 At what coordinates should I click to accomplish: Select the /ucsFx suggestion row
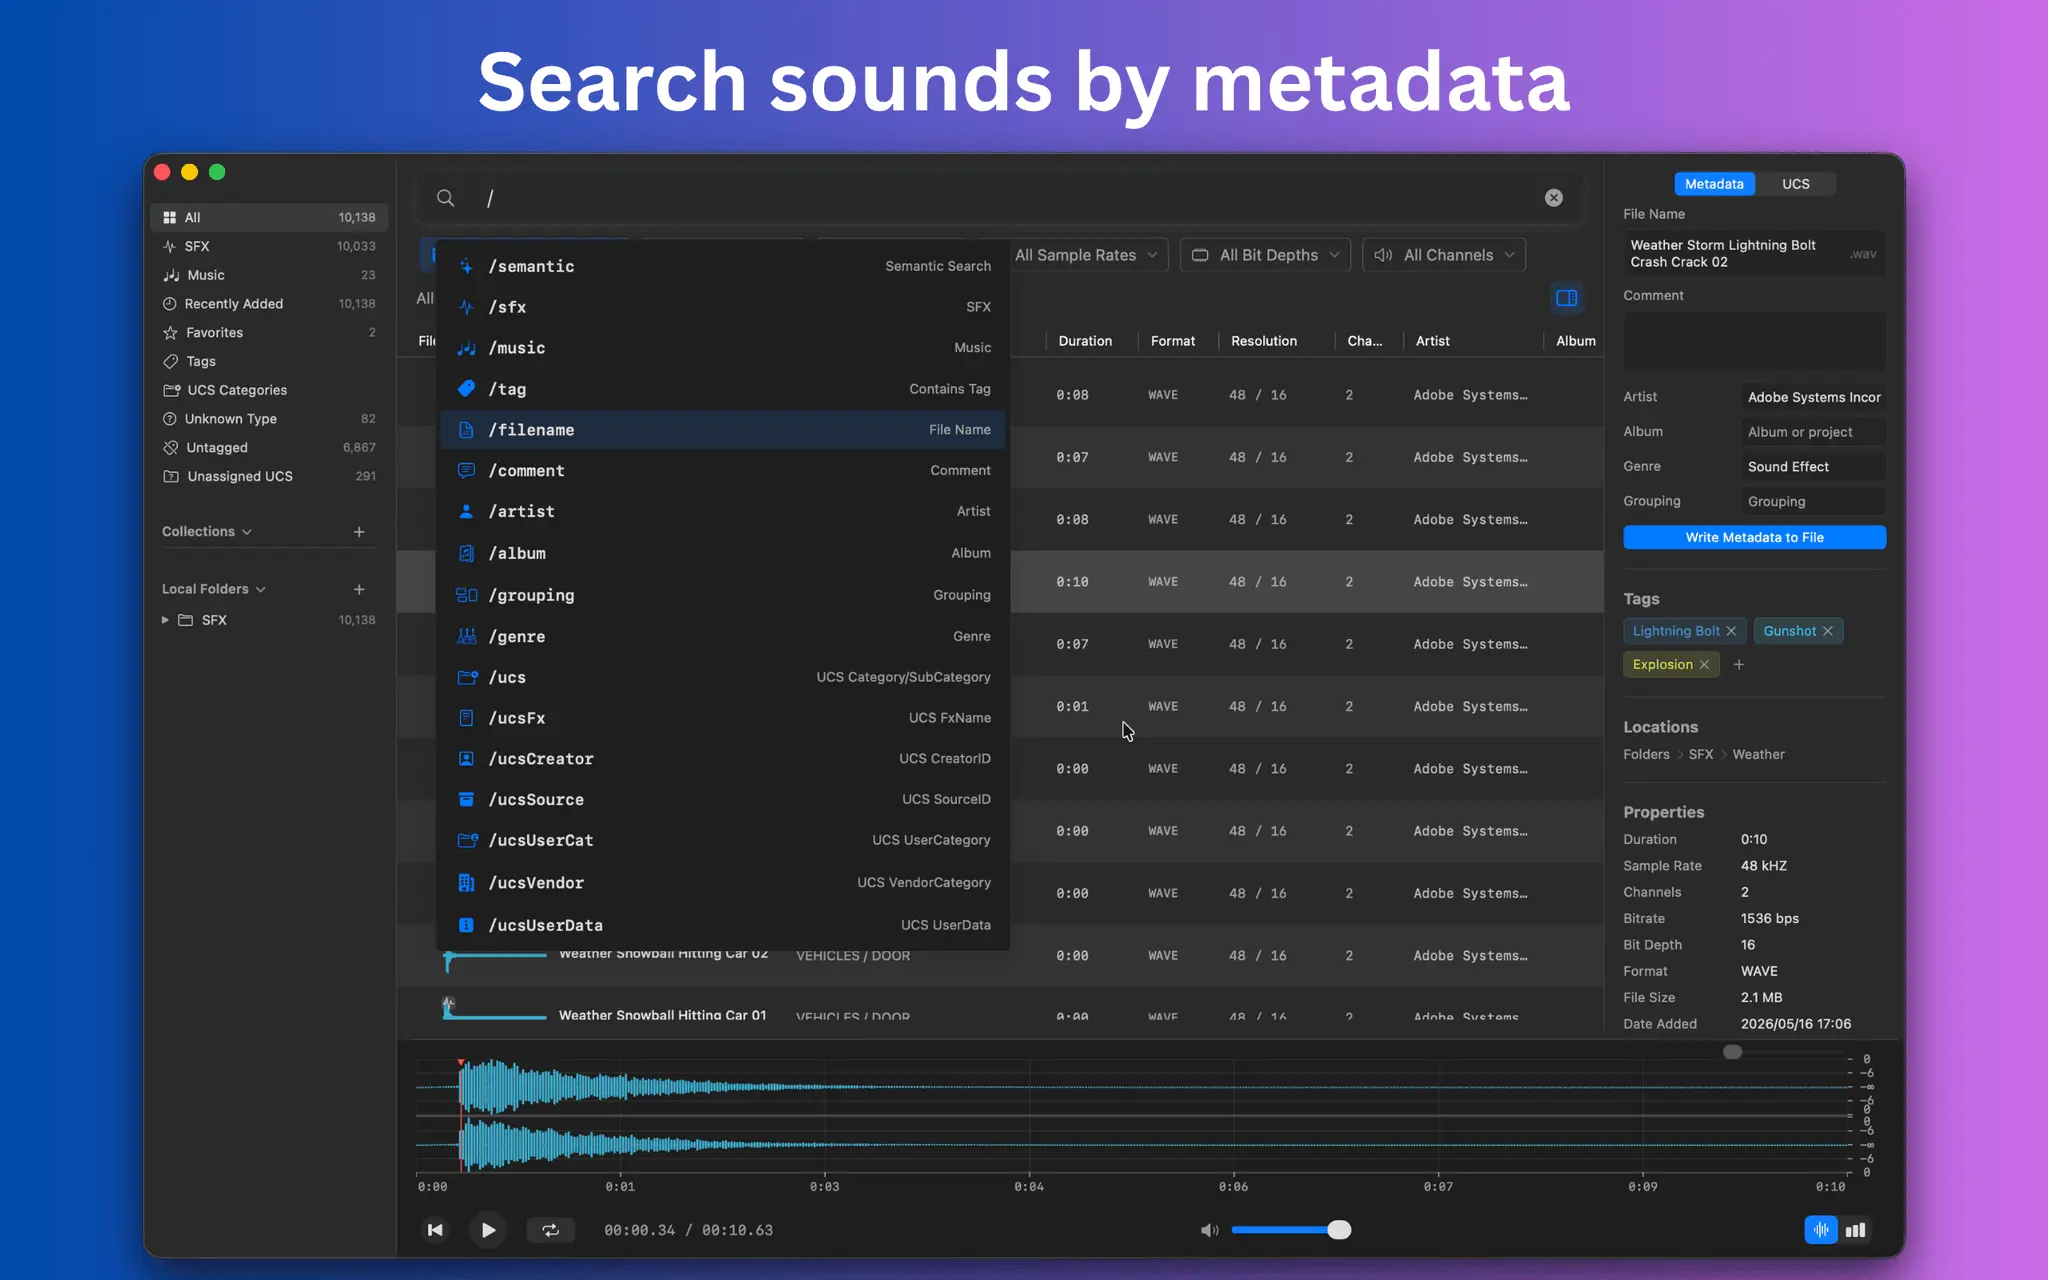[723, 718]
